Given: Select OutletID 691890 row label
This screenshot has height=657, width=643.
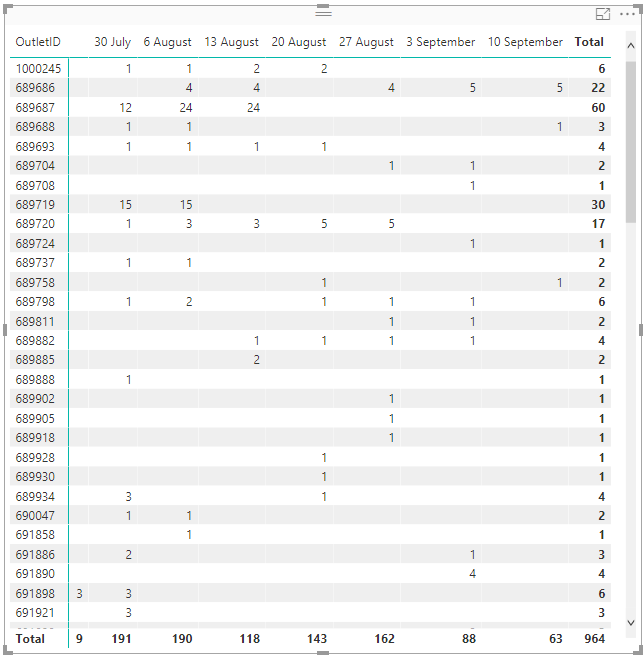Looking at the screenshot, I should click(x=35, y=574).
